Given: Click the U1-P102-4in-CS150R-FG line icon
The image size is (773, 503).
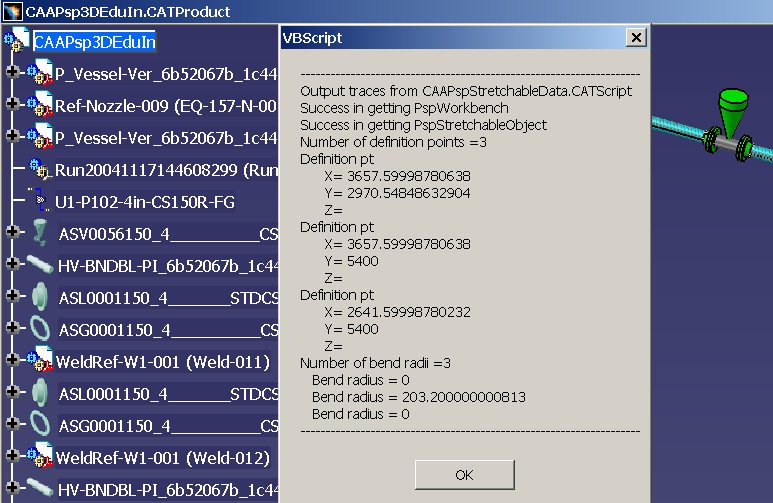Looking at the screenshot, I should pyautogui.click(x=40, y=201).
